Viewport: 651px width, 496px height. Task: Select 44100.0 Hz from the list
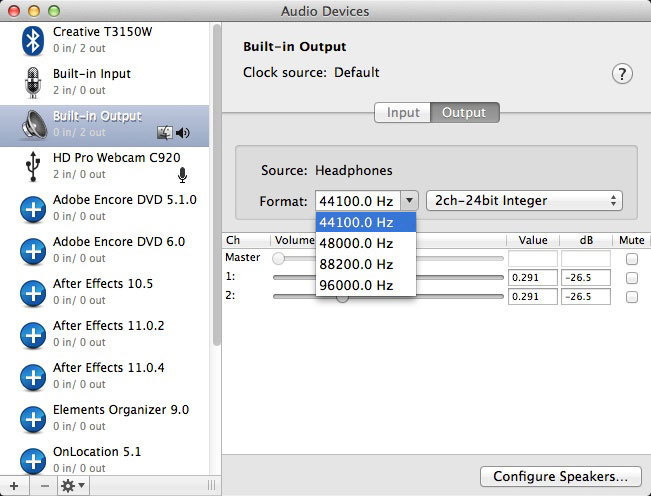point(366,222)
